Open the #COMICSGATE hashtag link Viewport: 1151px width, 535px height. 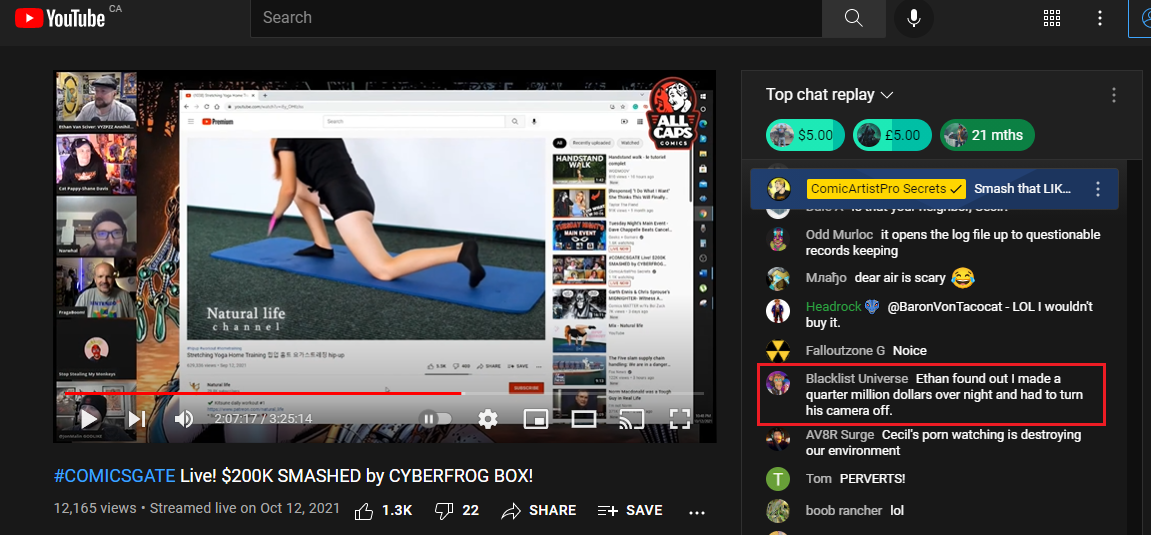pyautogui.click(x=115, y=476)
